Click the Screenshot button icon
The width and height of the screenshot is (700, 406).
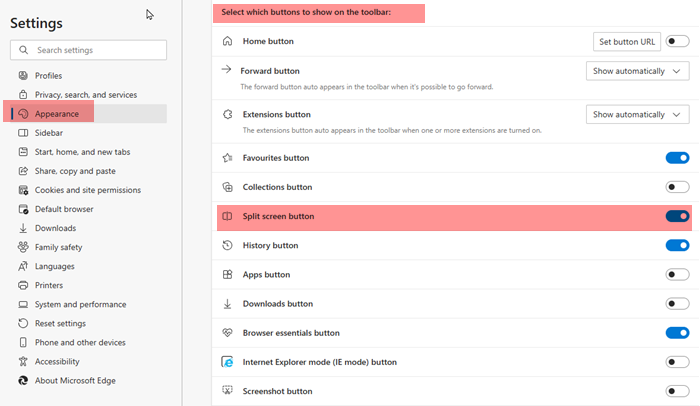coord(227,391)
